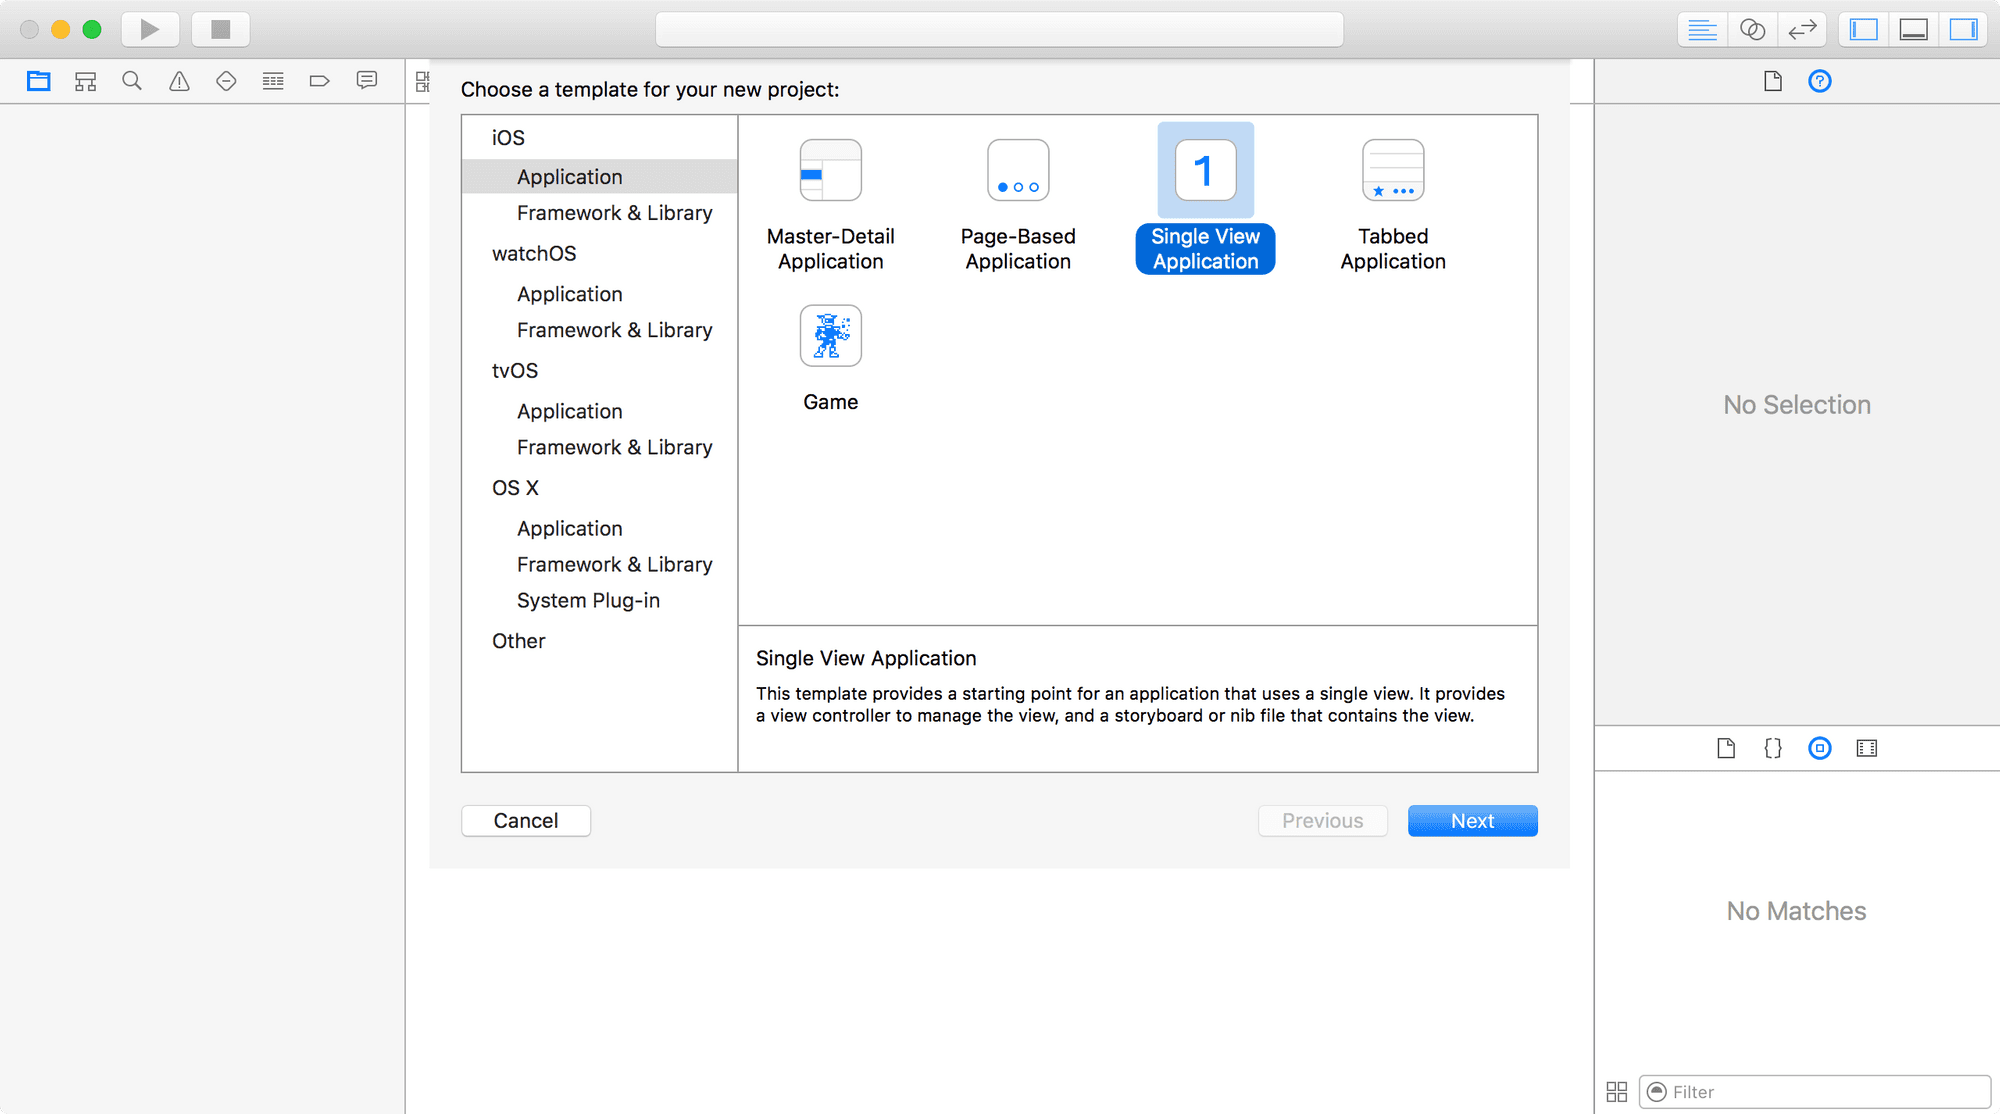
Task: Click the Next button
Action: click(1472, 821)
